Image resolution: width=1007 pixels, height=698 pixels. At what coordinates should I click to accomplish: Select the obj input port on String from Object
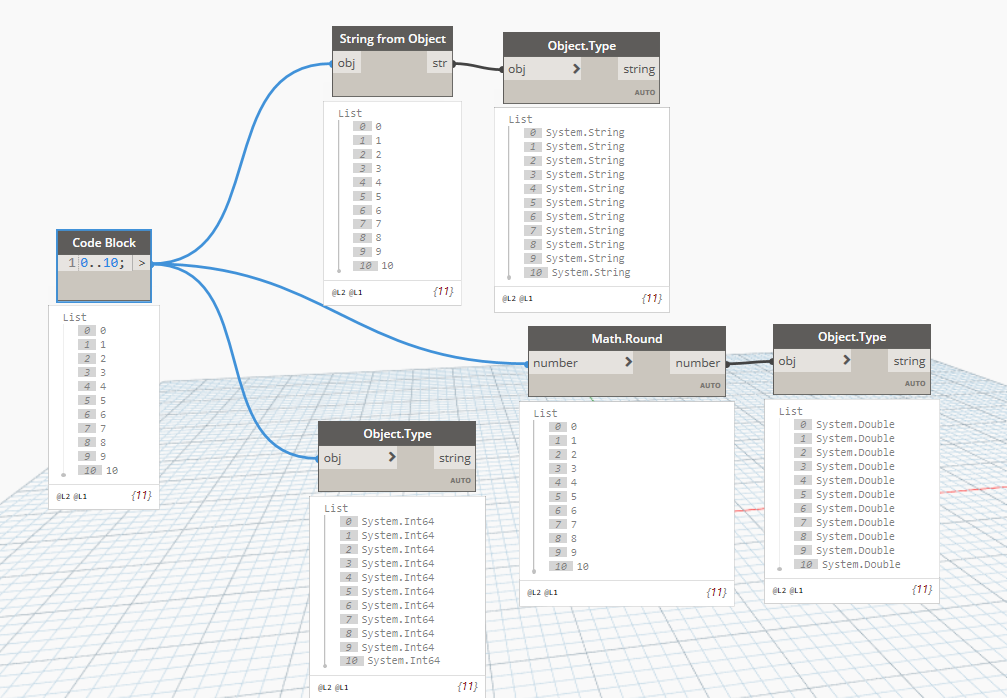point(347,62)
